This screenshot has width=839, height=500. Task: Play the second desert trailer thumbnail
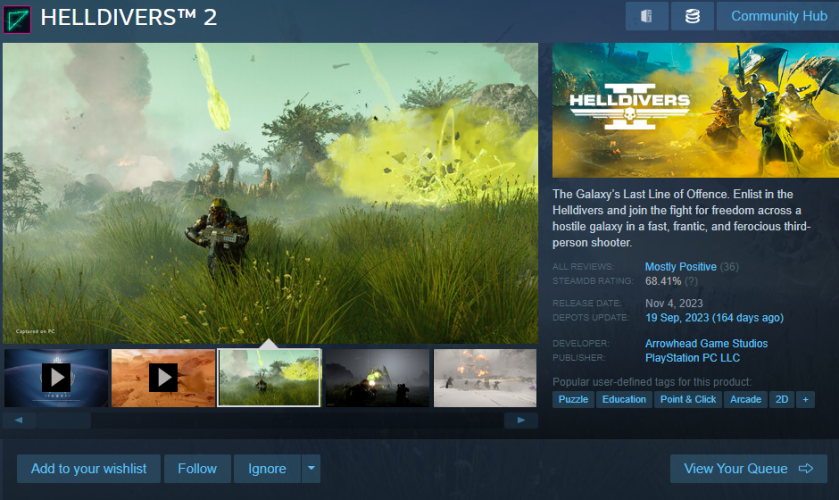163,377
